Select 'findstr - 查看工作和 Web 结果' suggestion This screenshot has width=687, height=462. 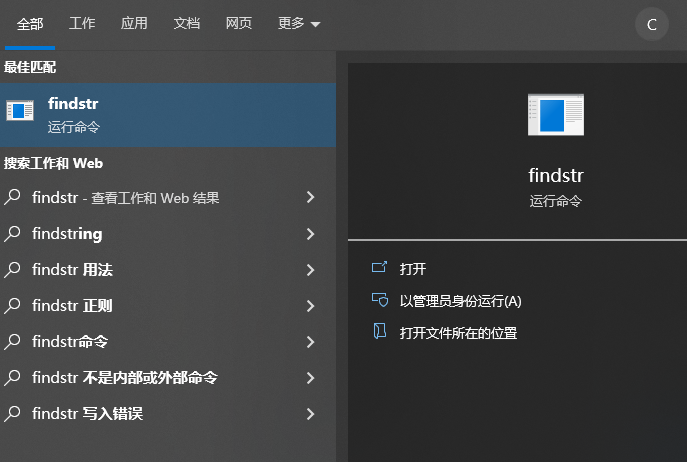coord(168,198)
